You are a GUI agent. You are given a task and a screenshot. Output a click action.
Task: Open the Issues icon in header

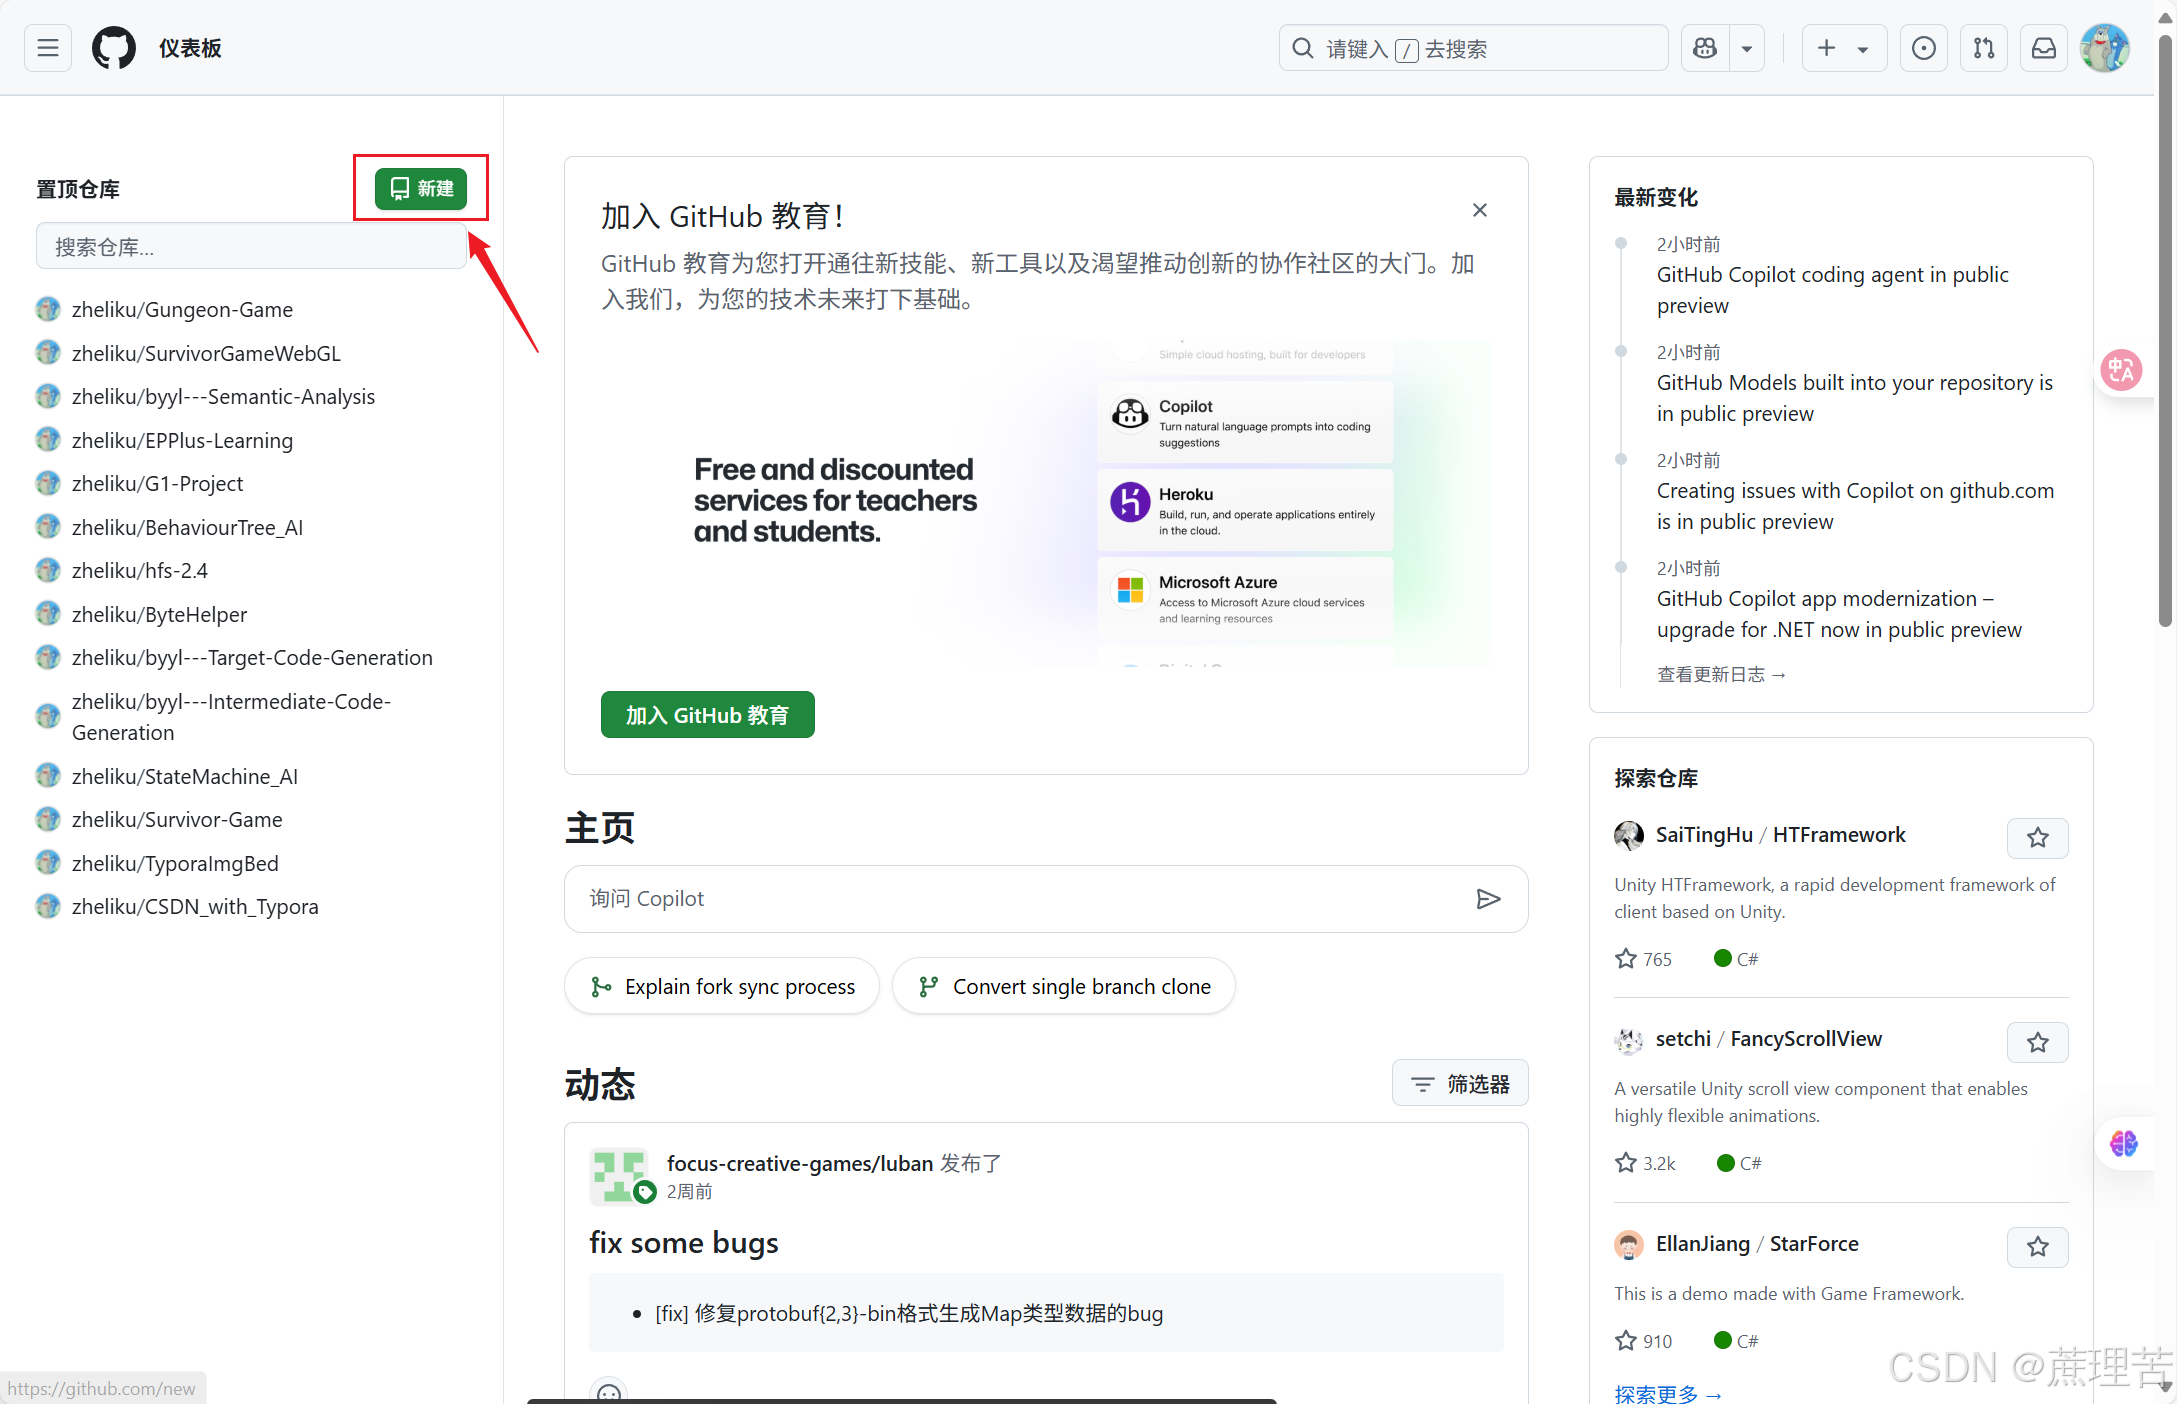point(1923,48)
